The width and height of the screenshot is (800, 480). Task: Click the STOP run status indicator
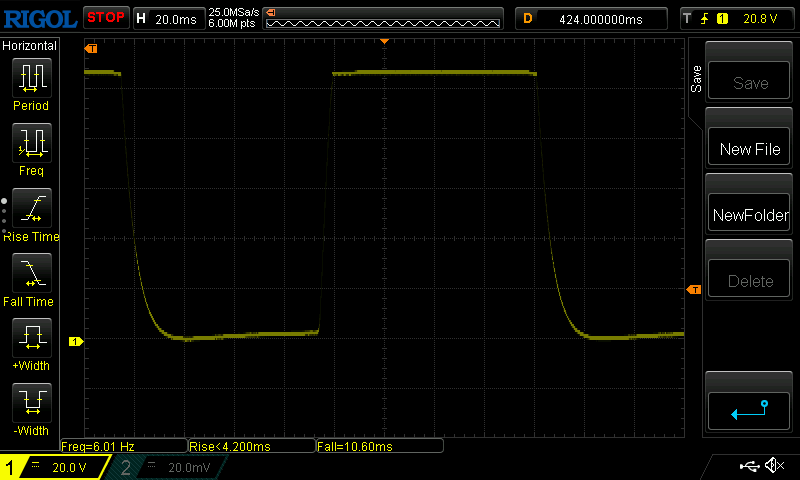point(105,17)
